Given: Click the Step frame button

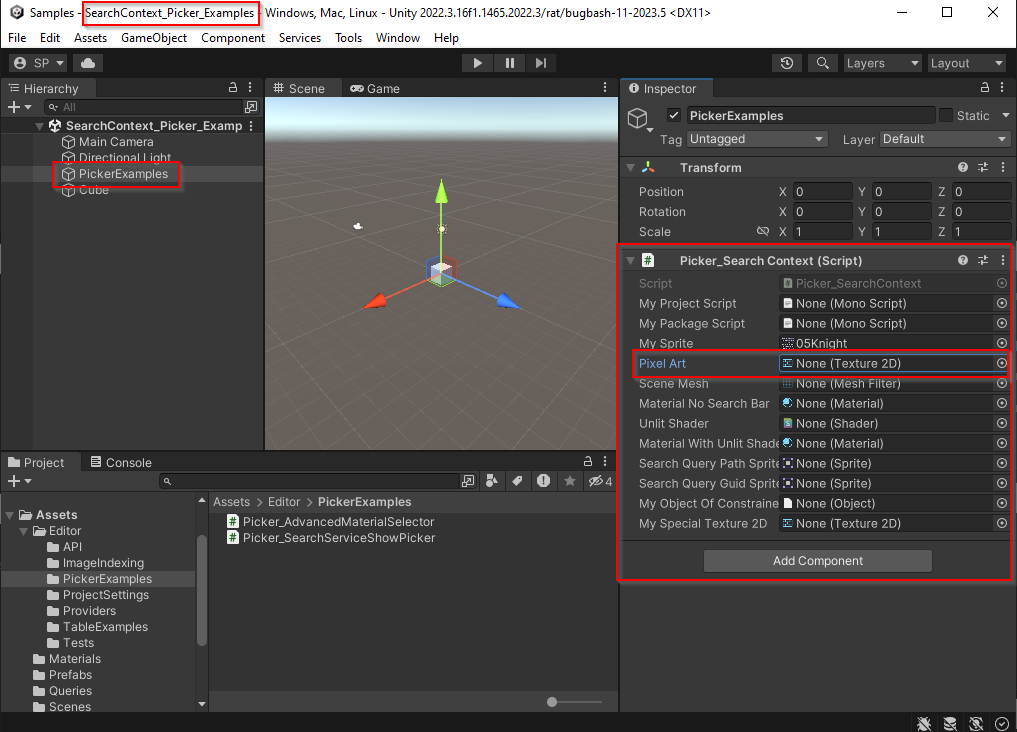Looking at the screenshot, I should coord(541,63).
